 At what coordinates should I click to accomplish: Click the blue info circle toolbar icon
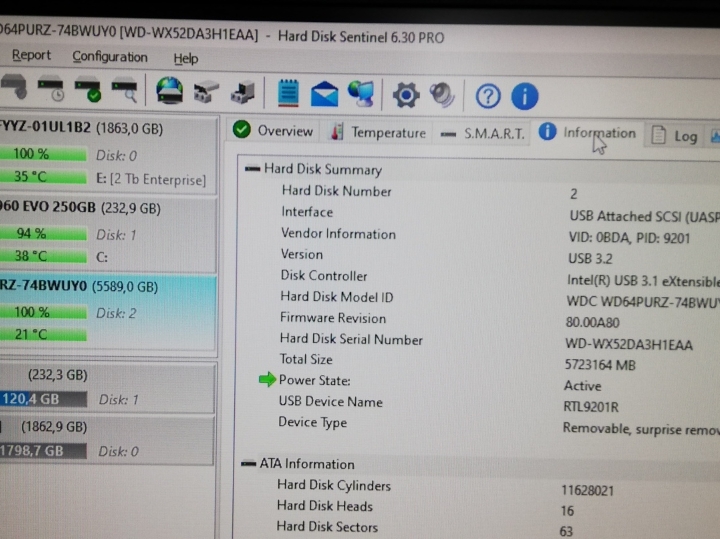click(x=524, y=97)
